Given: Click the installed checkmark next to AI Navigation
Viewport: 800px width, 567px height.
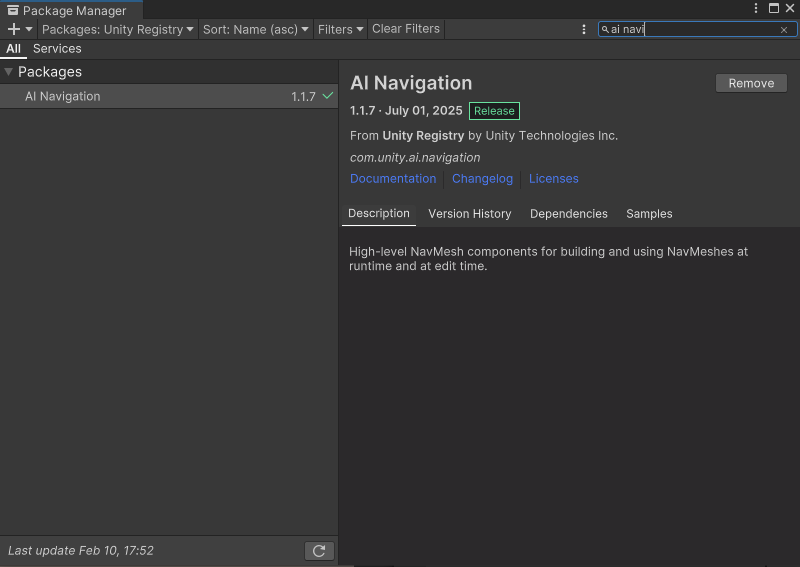Looking at the screenshot, I should [328, 95].
